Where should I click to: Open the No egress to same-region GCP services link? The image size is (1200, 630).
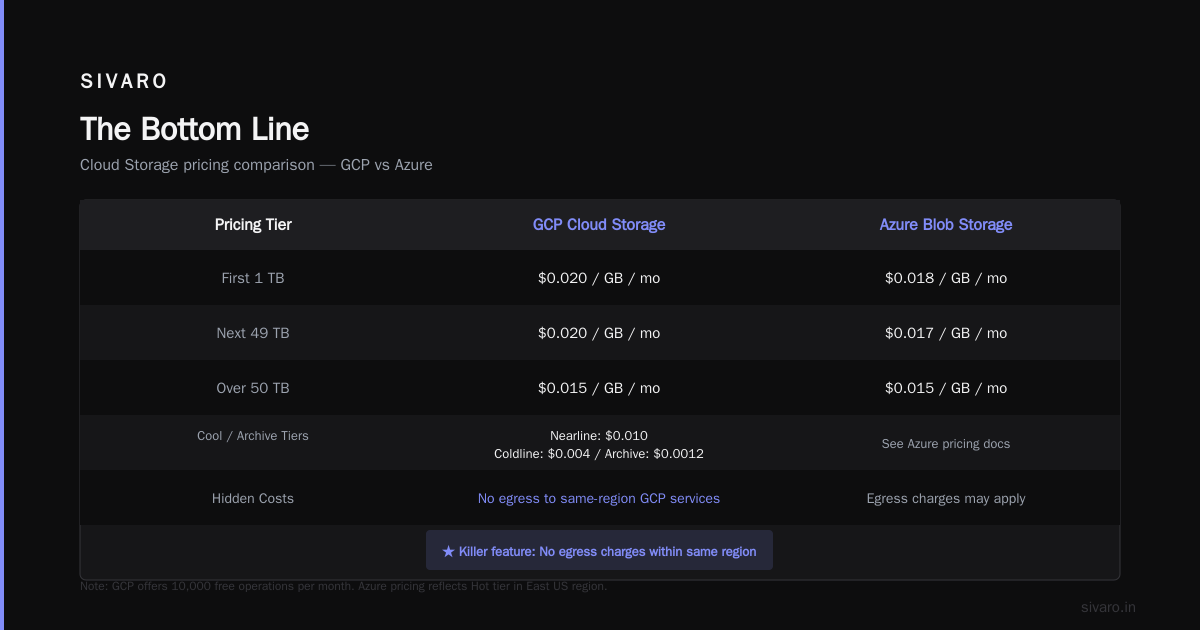pos(599,498)
